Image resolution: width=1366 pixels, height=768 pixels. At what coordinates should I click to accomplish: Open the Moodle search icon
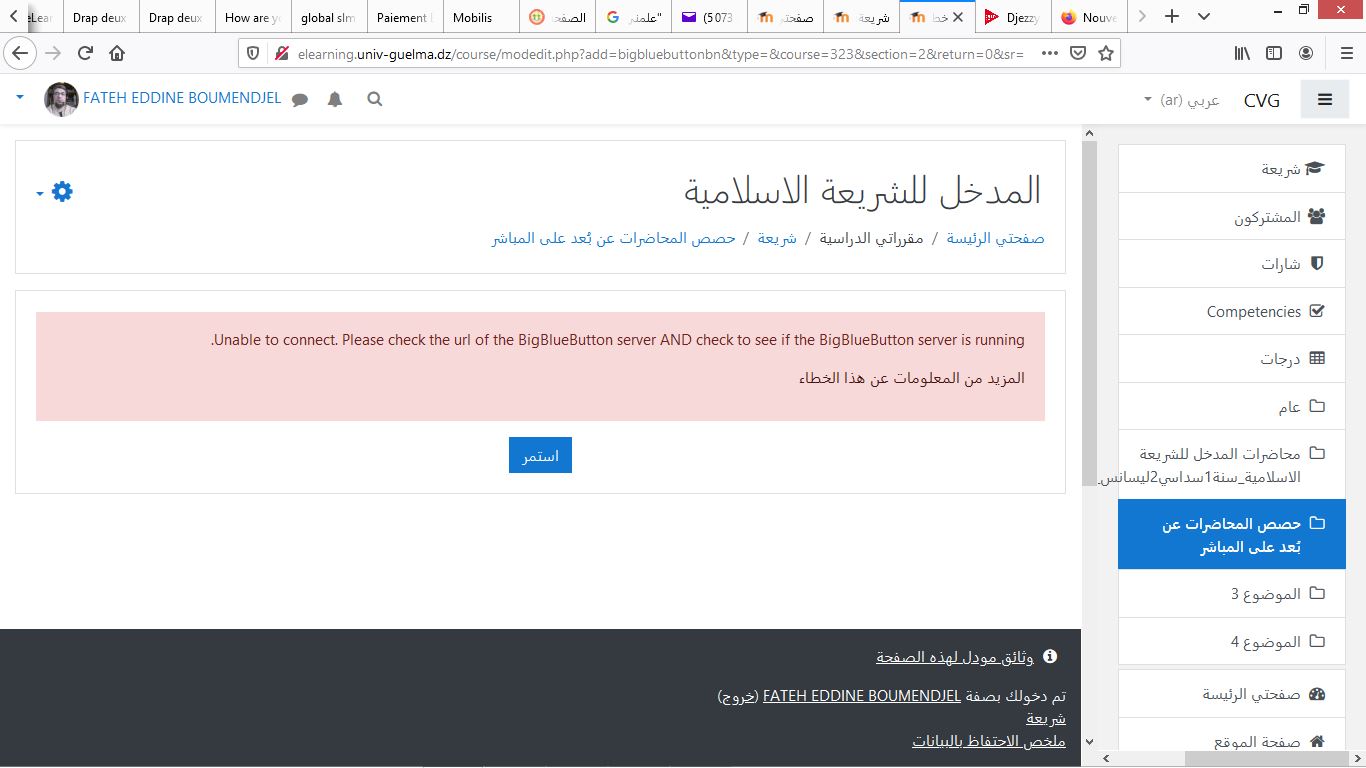[x=374, y=99]
